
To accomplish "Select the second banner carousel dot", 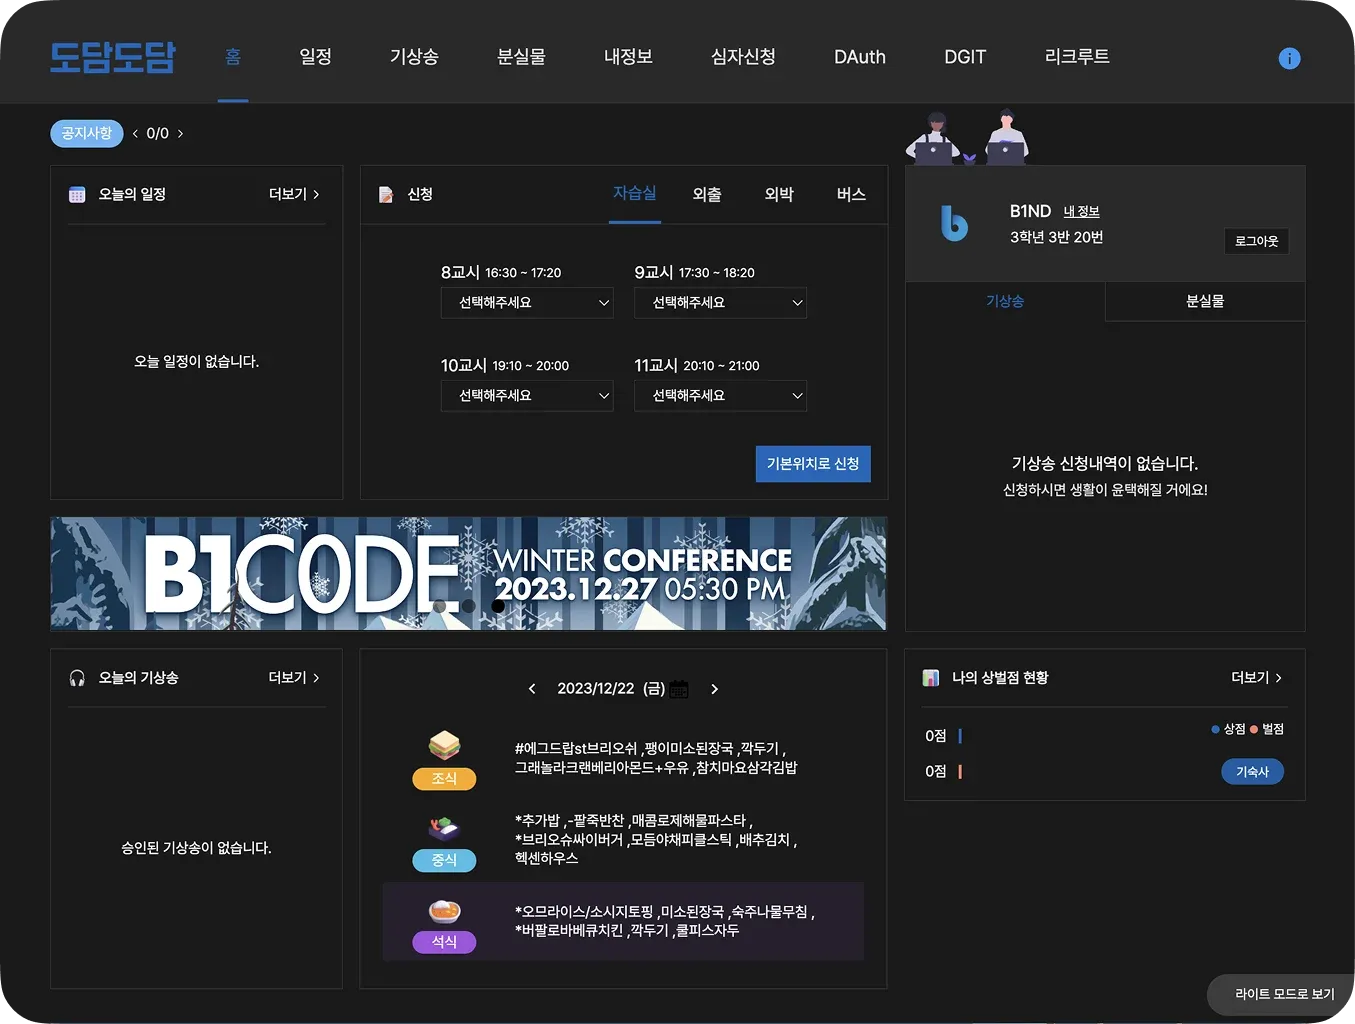I will [468, 606].
